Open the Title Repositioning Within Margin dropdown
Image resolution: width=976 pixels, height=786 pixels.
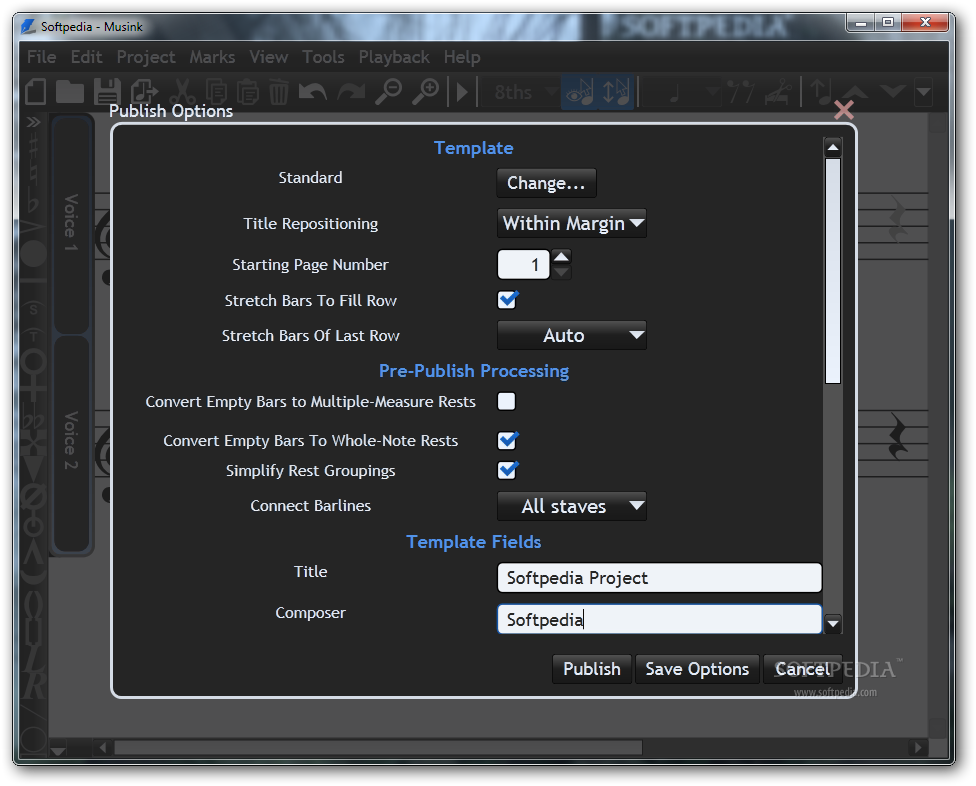[571, 223]
